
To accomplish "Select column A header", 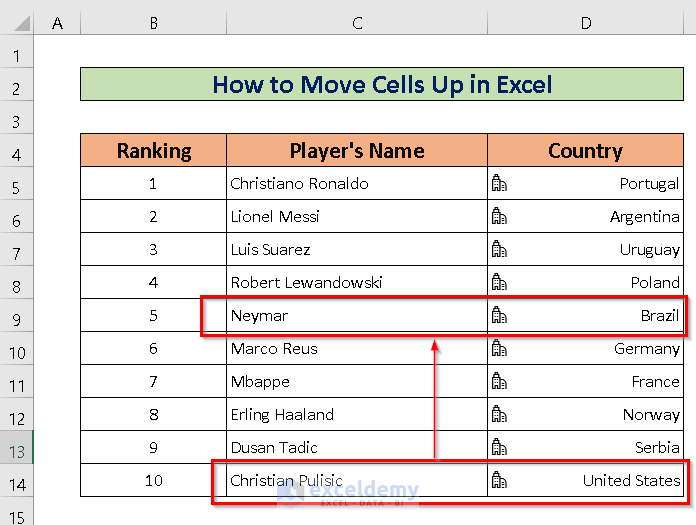I will click(57, 23).
